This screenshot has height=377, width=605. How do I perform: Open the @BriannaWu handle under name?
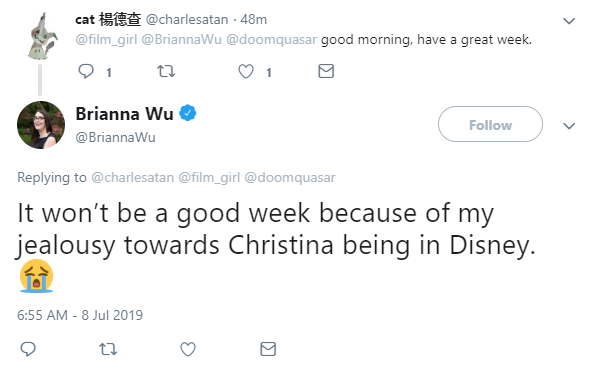(x=115, y=137)
